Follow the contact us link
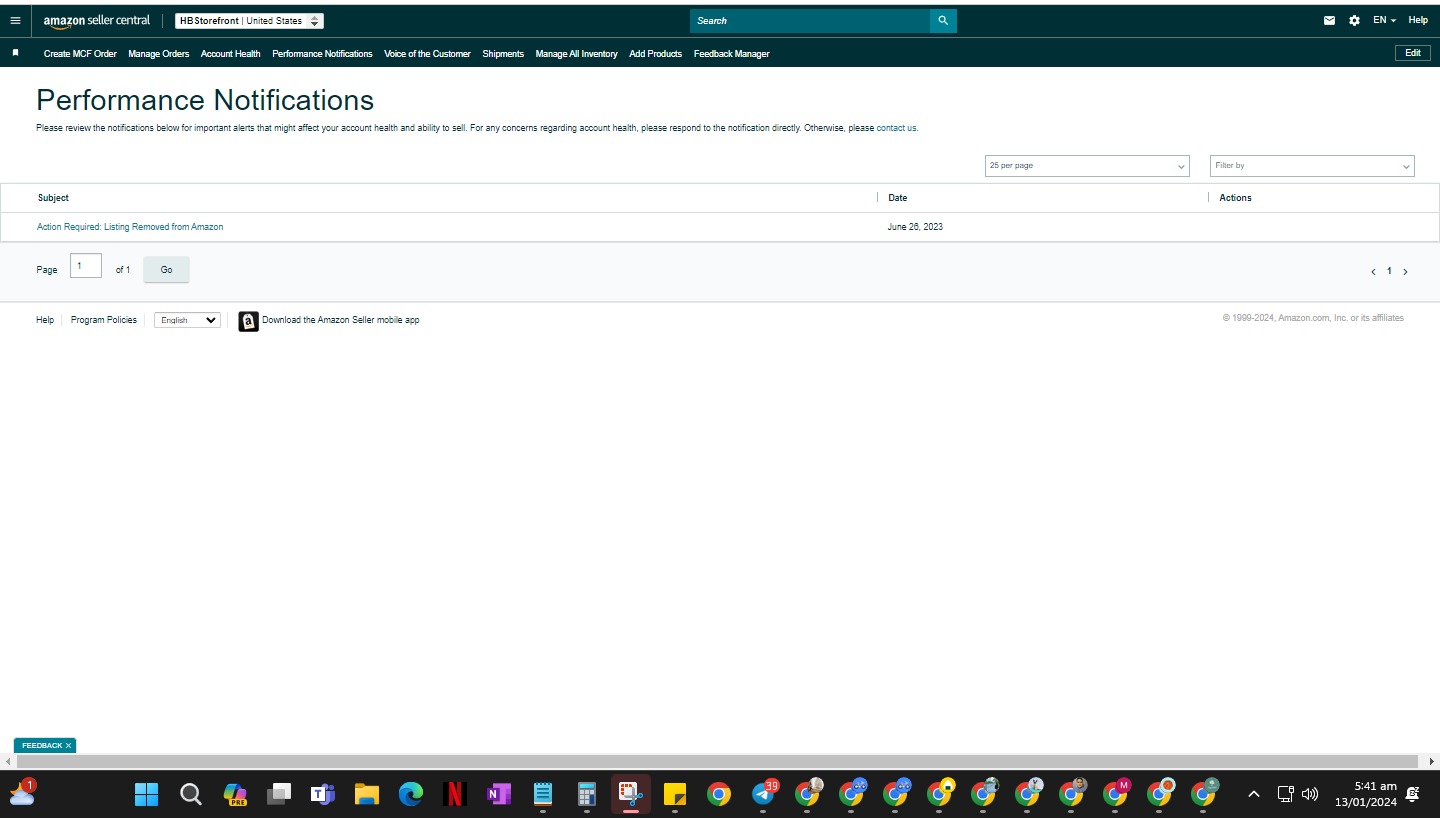This screenshot has height=818, width=1440. pyautogui.click(x=896, y=128)
